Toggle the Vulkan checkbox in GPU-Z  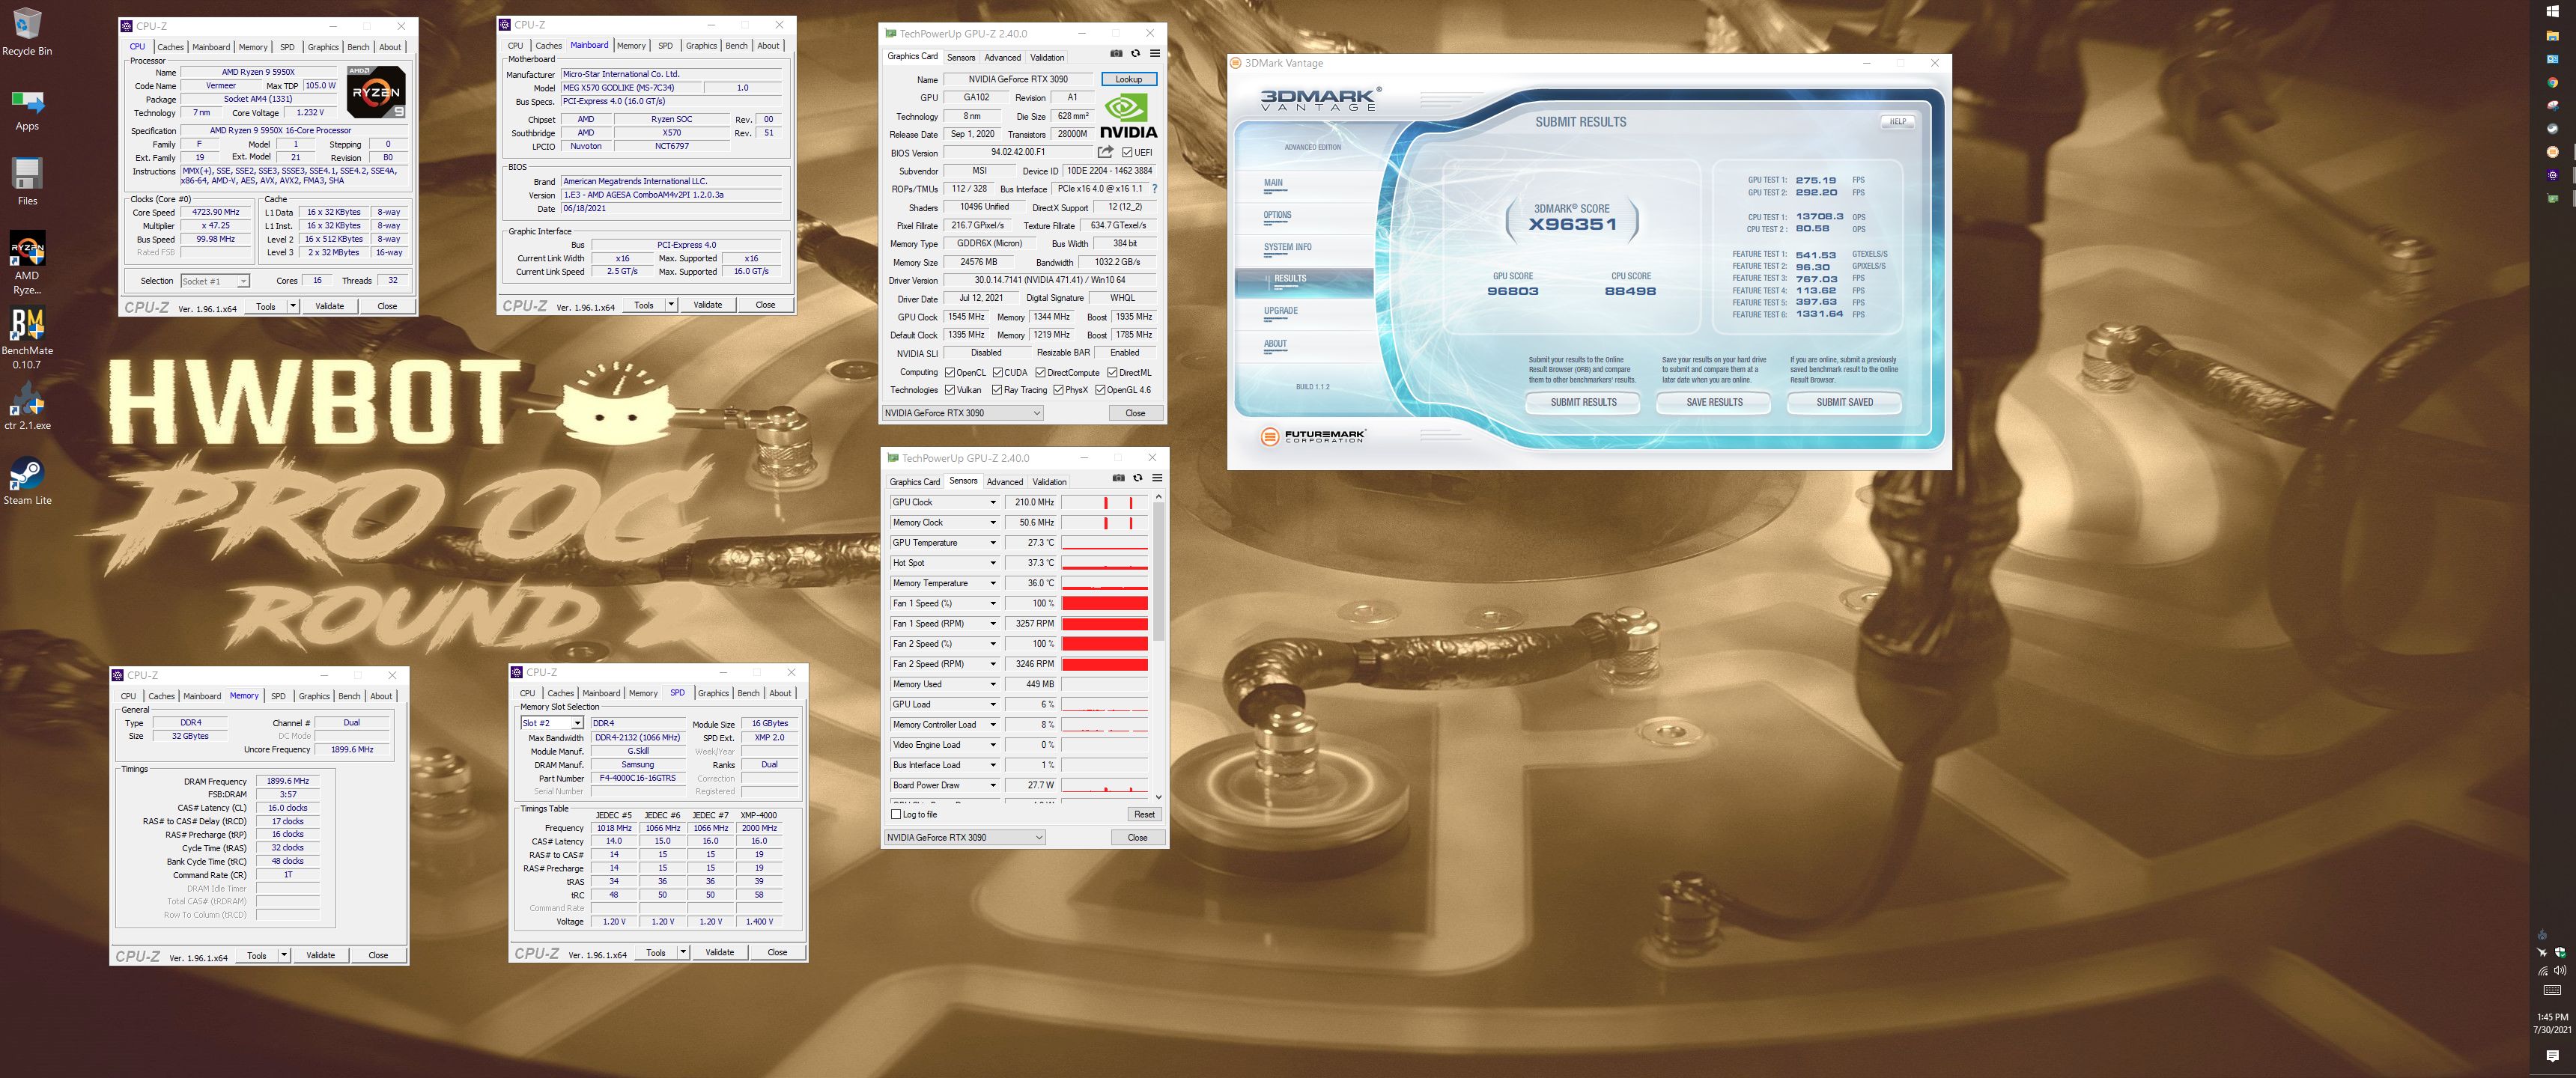(x=950, y=390)
